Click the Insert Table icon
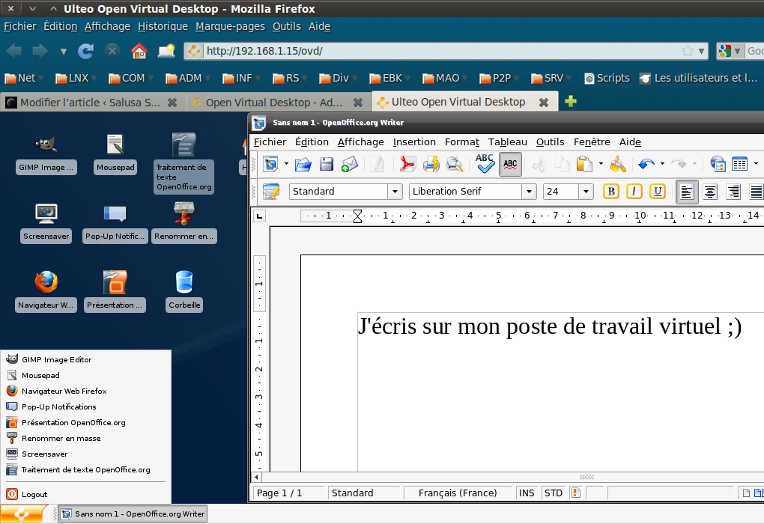 tap(740, 164)
